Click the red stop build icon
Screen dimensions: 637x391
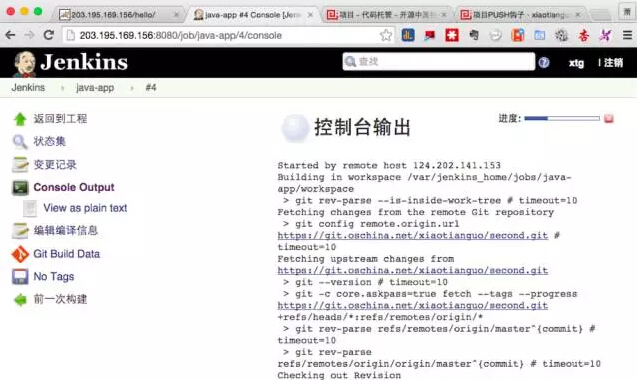pos(609,119)
